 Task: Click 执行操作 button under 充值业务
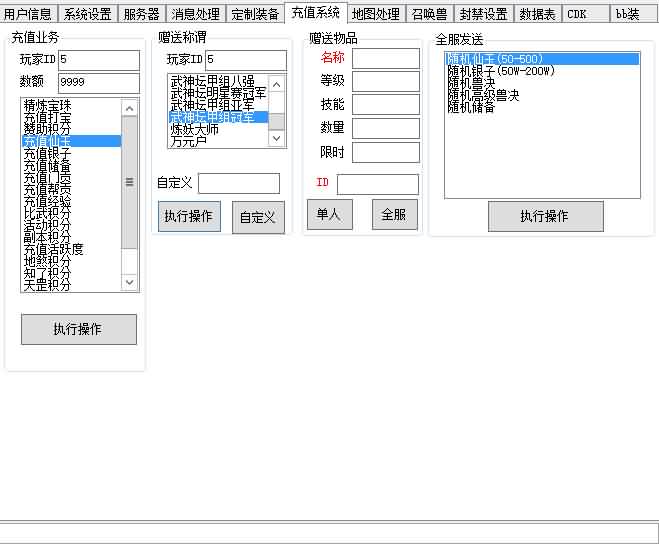click(x=78, y=329)
